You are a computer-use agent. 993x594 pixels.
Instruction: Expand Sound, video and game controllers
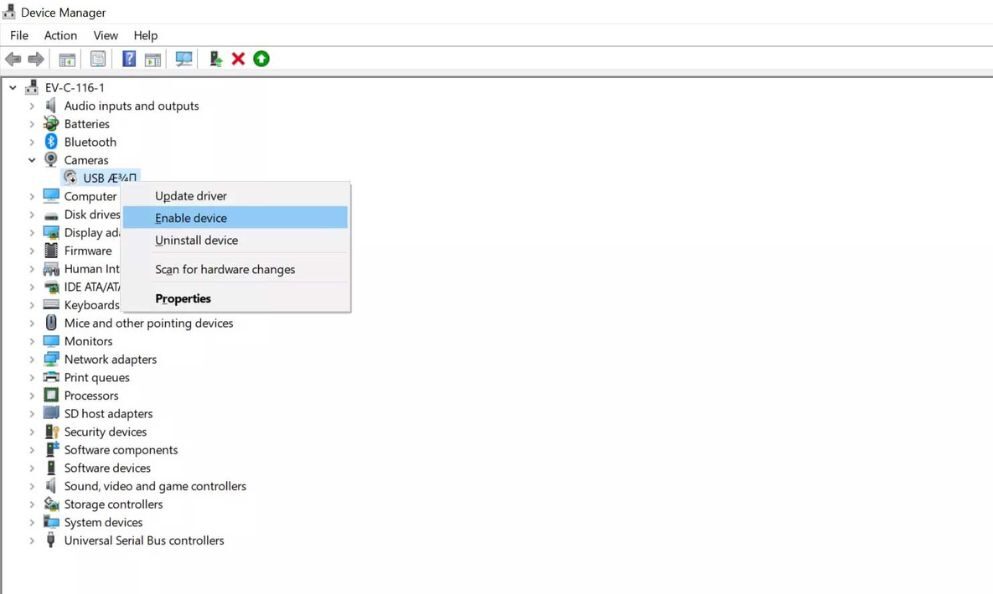tap(32, 487)
